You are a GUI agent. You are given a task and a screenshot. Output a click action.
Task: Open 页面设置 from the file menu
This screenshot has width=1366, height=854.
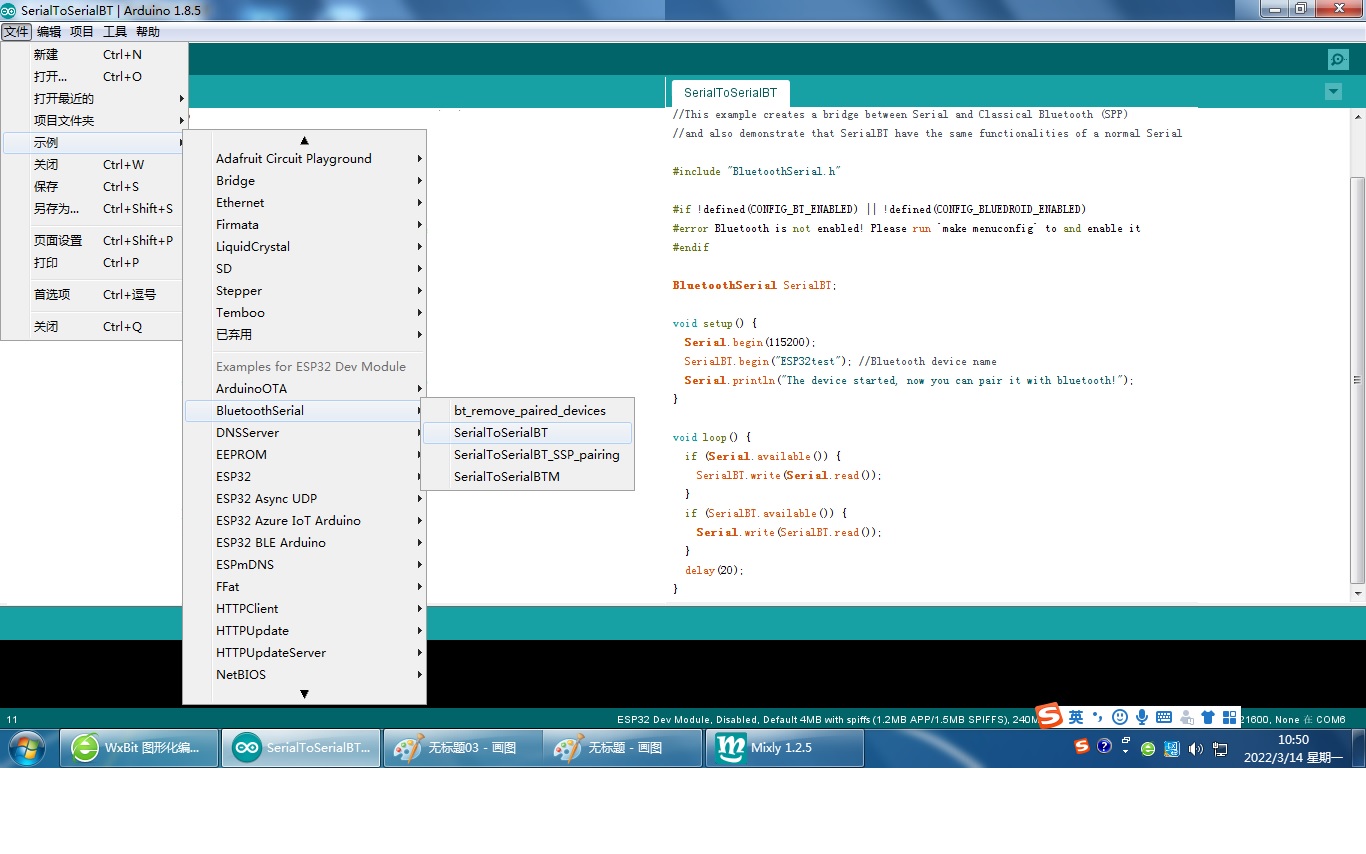(94, 241)
